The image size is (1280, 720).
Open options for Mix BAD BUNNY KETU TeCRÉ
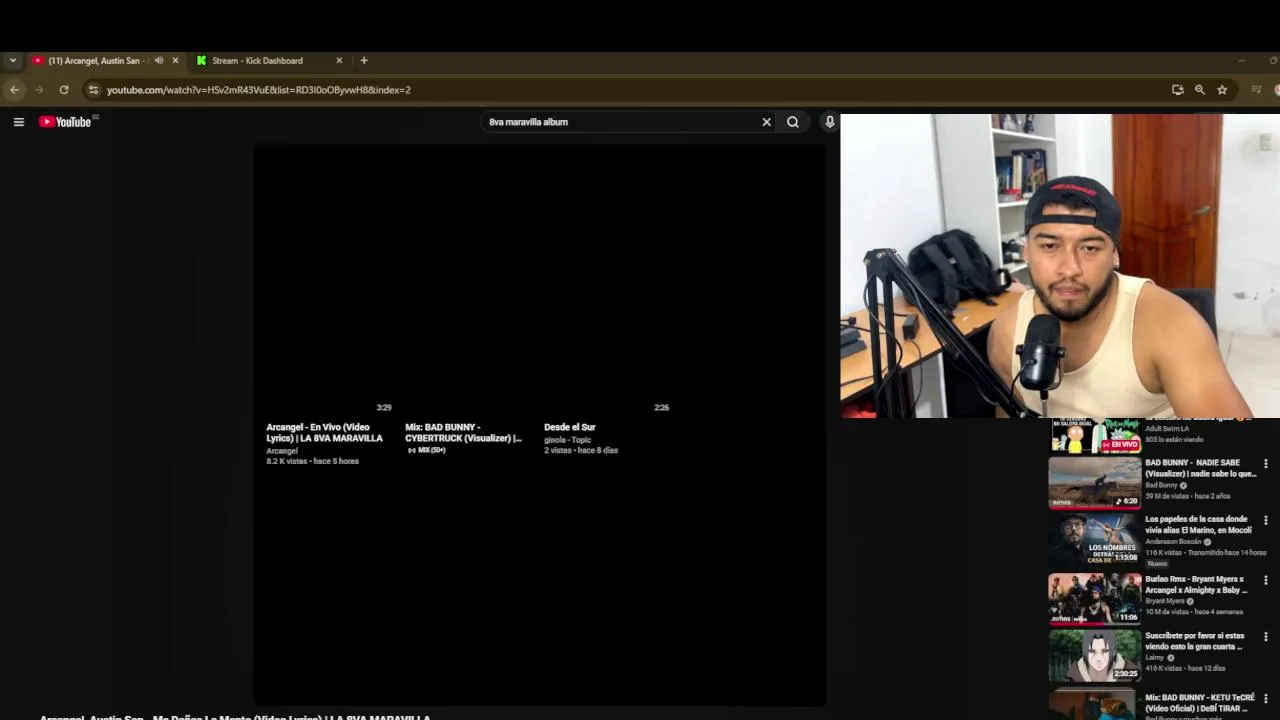[1266, 698]
